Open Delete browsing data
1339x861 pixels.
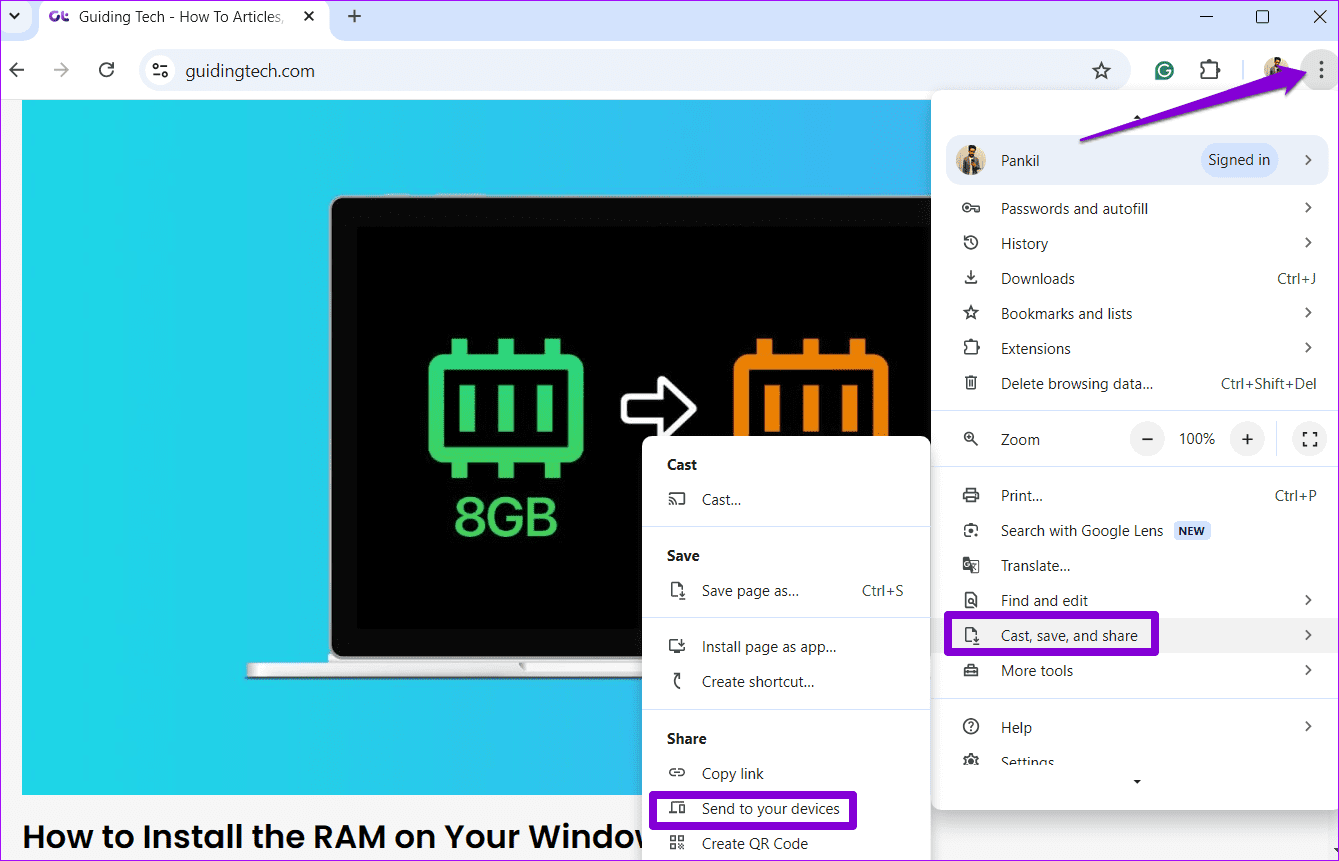click(x=1076, y=383)
